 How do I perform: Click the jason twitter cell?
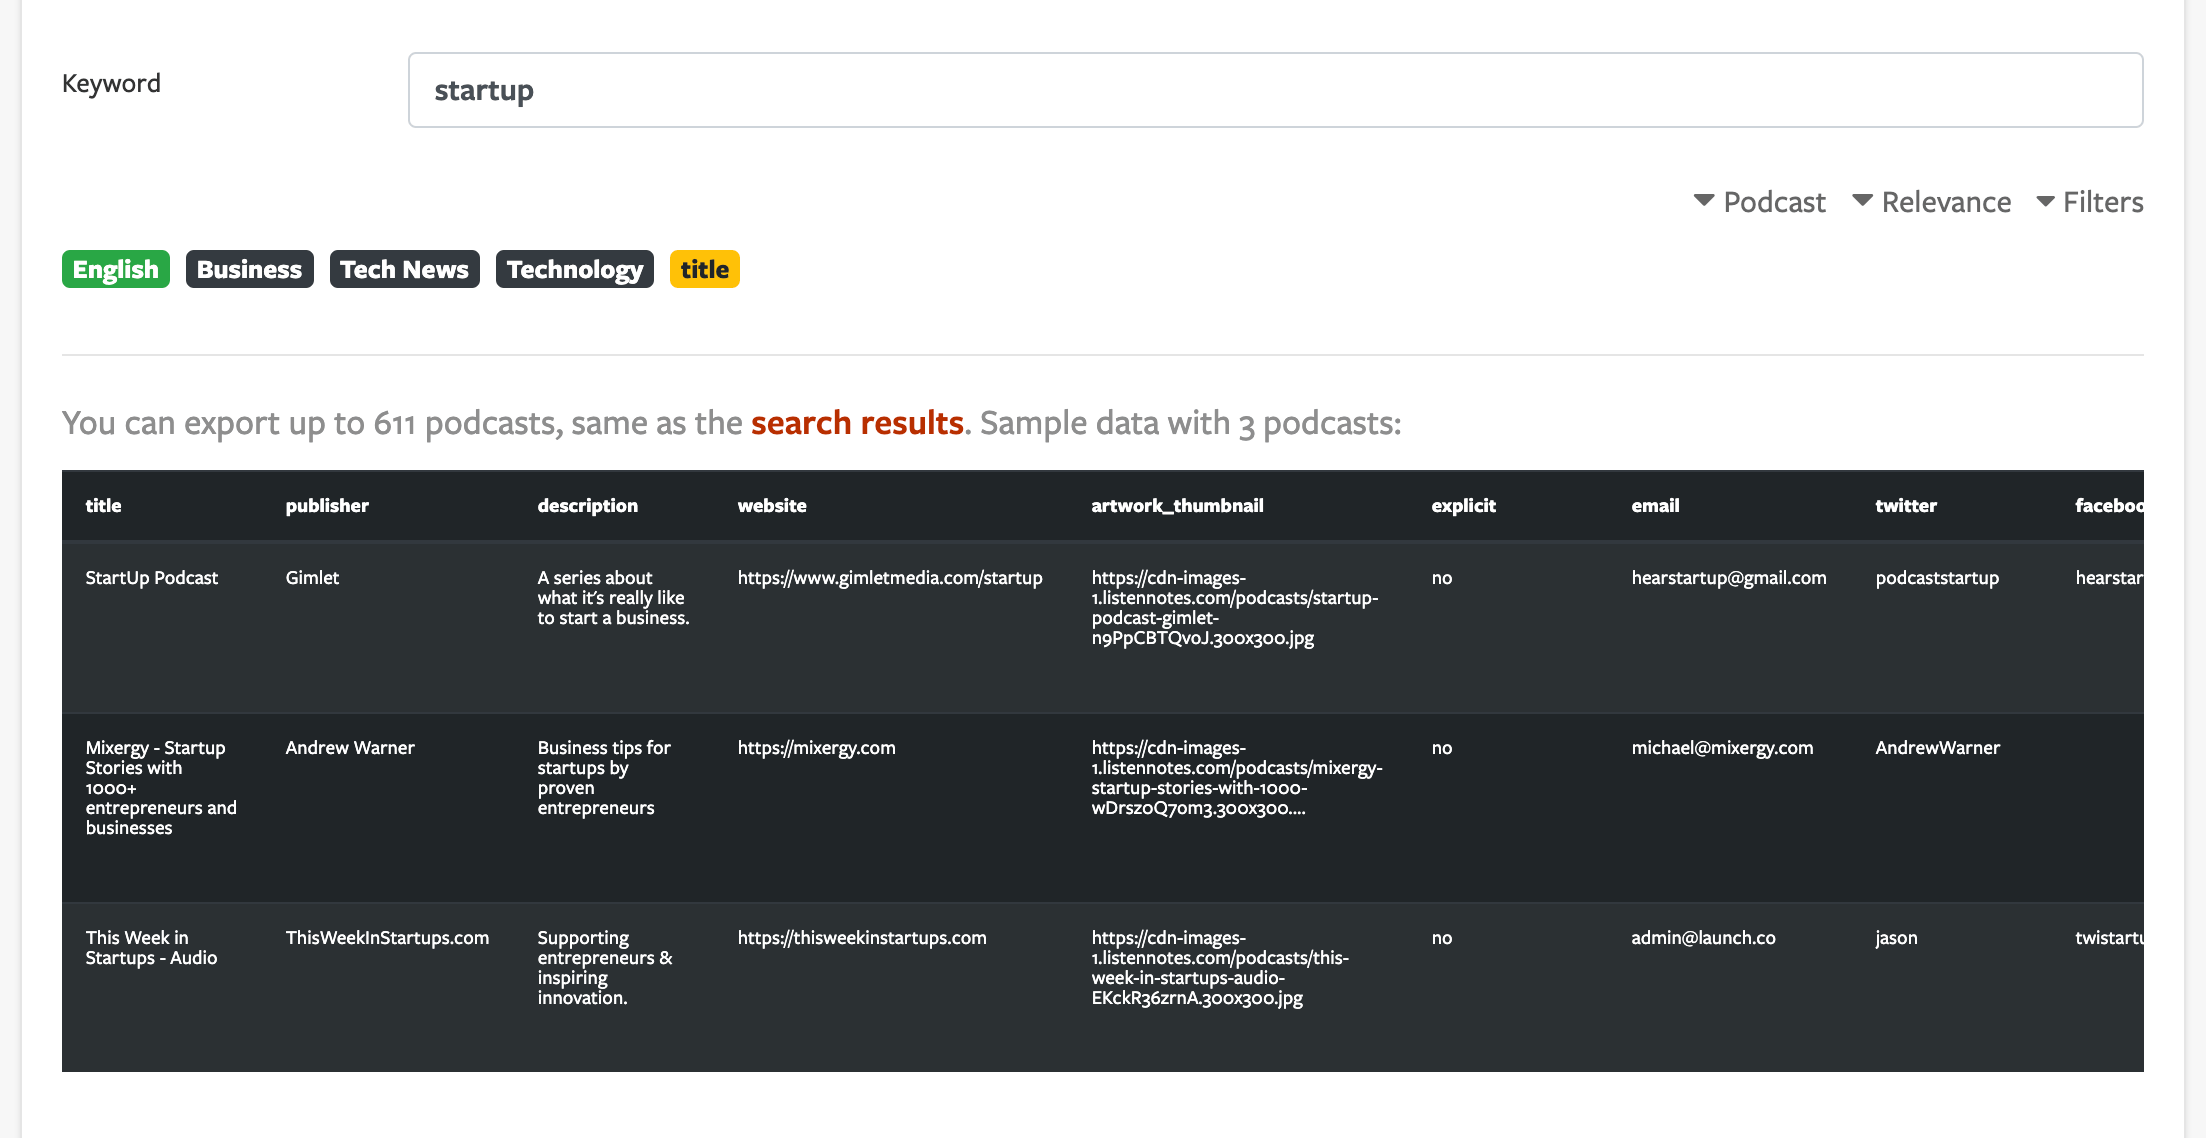coord(1896,937)
